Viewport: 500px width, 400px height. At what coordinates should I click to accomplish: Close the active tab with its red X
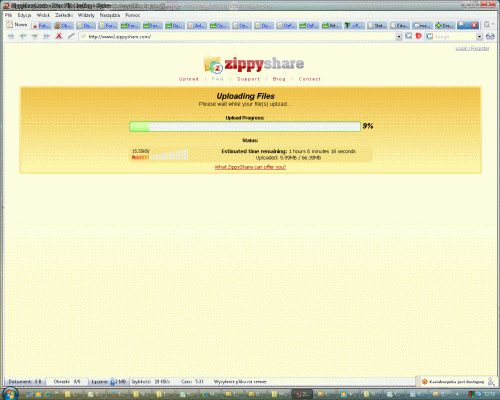click(474, 25)
